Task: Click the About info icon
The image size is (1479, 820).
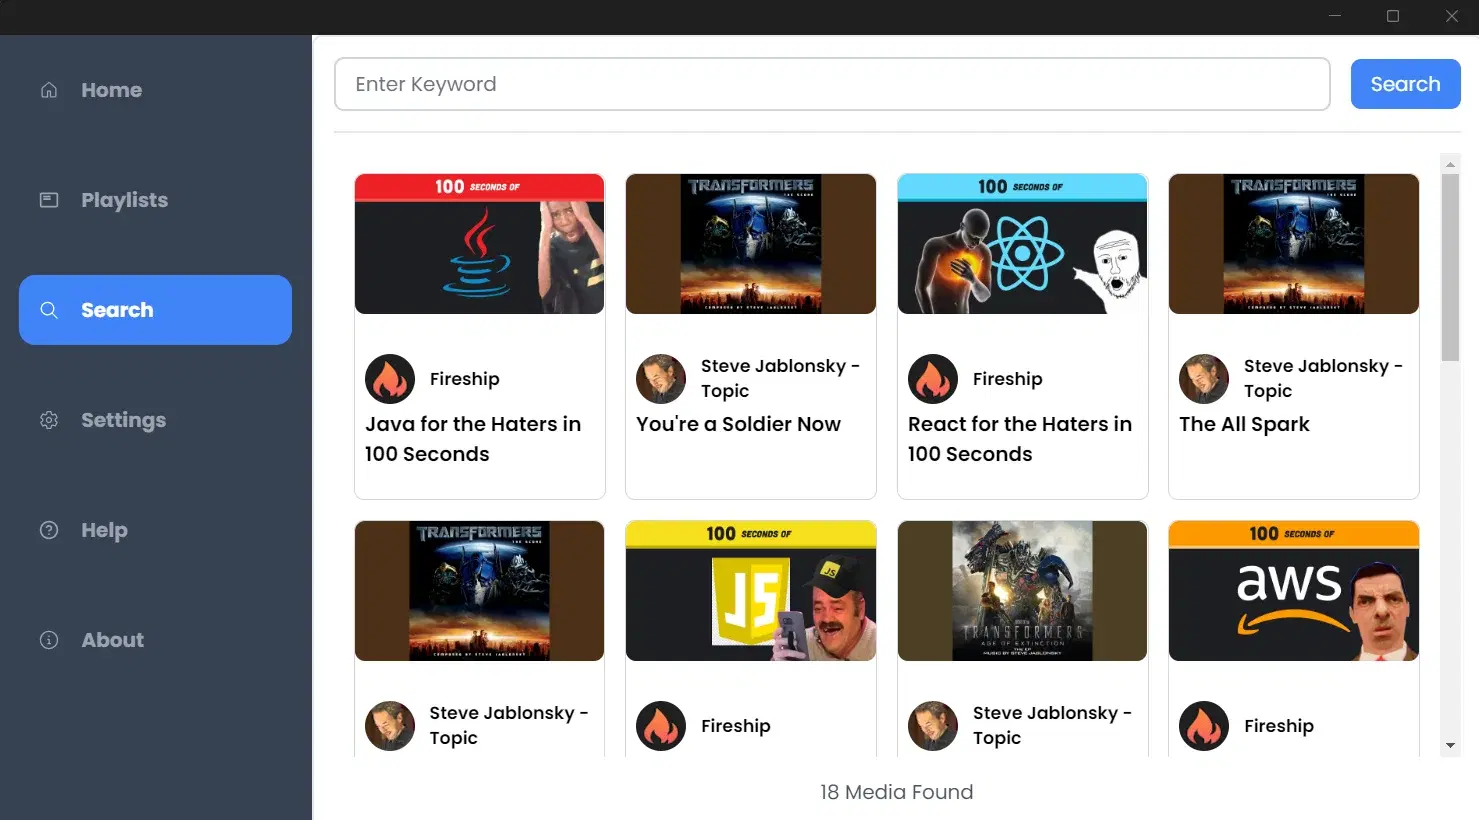Action: coord(49,640)
